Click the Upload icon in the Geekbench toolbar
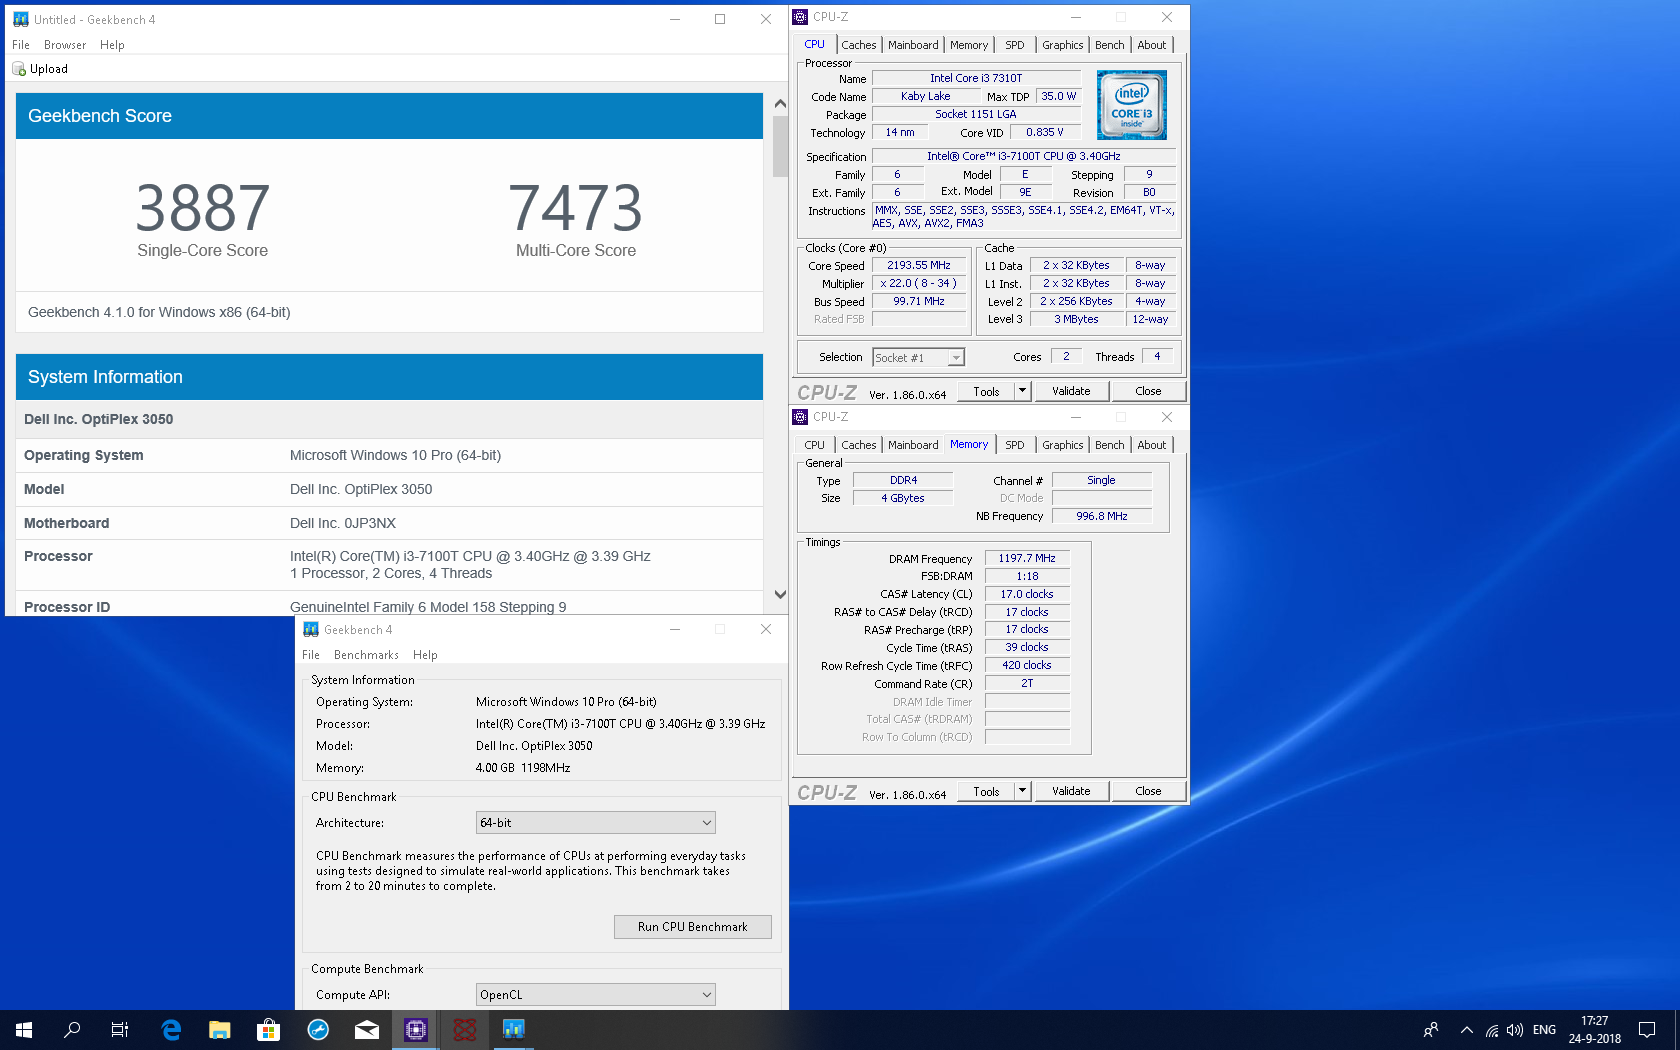1680x1050 pixels. click(x=19, y=69)
